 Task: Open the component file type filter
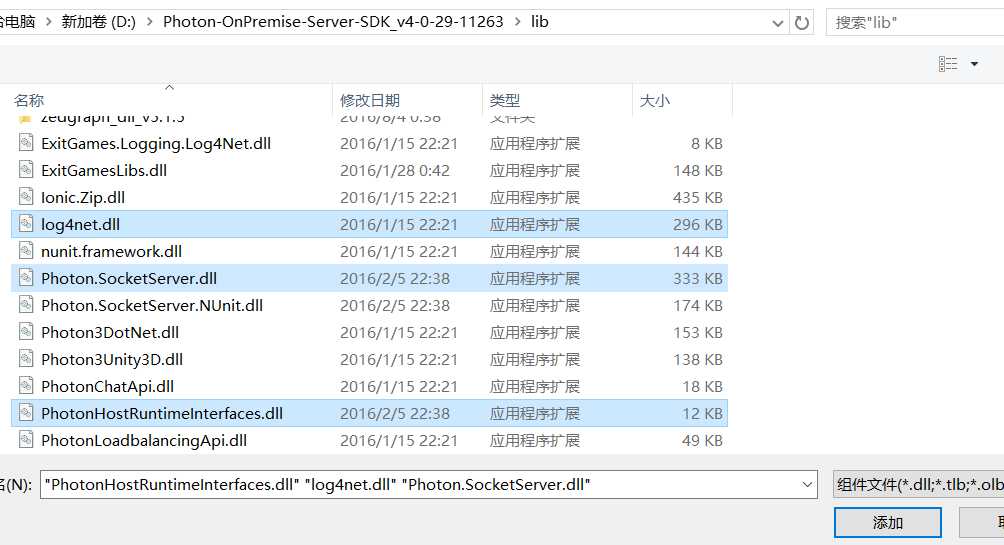[918, 485]
